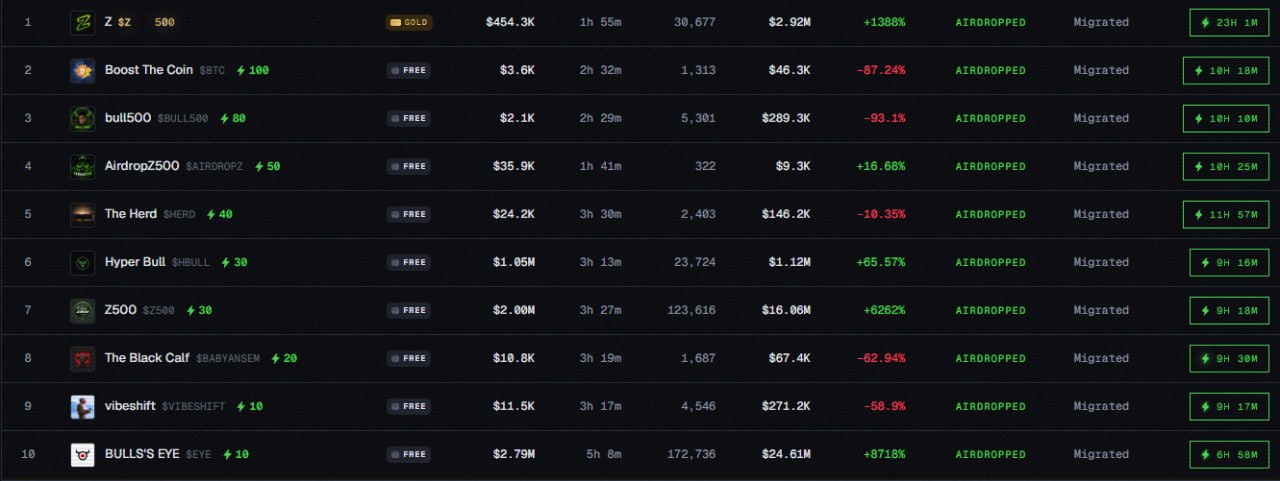Click the lightning 100 boost count
This screenshot has height=481, width=1280.
click(252, 70)
